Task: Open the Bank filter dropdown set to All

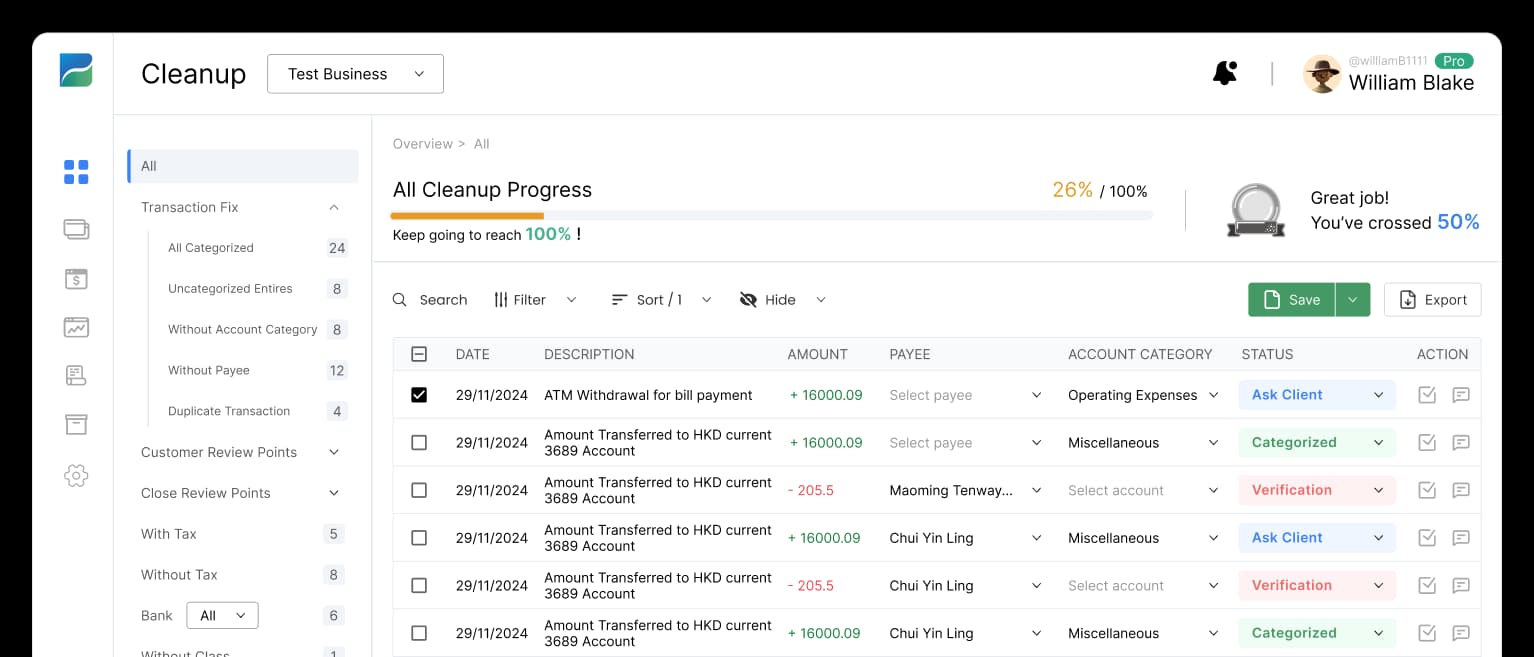Action: pyautogui.click(x=222, y=615)
